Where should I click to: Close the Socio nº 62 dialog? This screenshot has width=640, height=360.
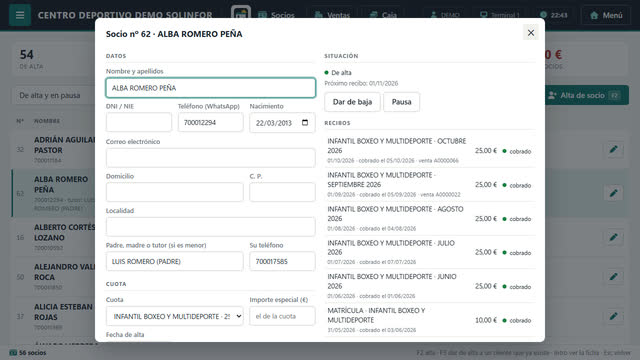tap(531, 33)
